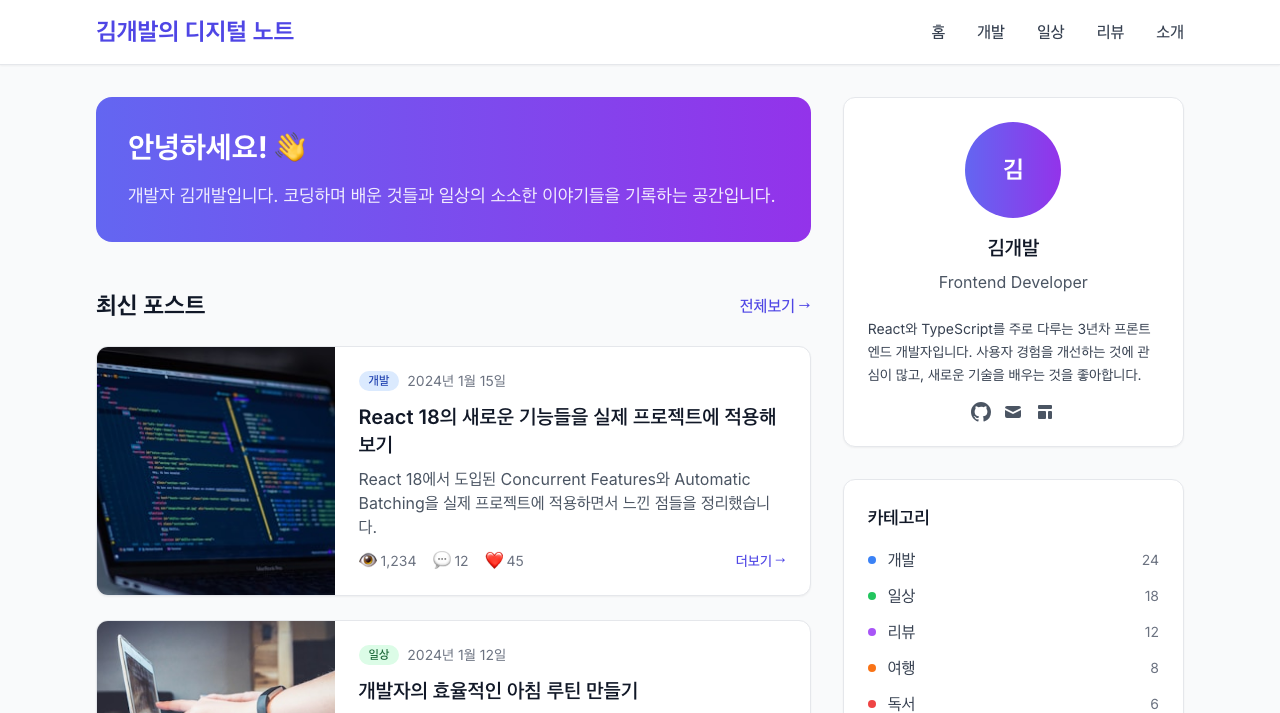
Task: Select the 독서 category with count 6
Action: [x=1013, y=703]
